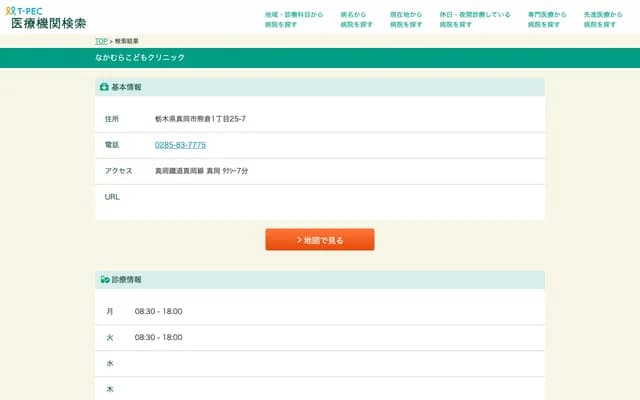
Task: Click the T-PEC 医療機関検索 logo
Action: [x=46, y=17]
